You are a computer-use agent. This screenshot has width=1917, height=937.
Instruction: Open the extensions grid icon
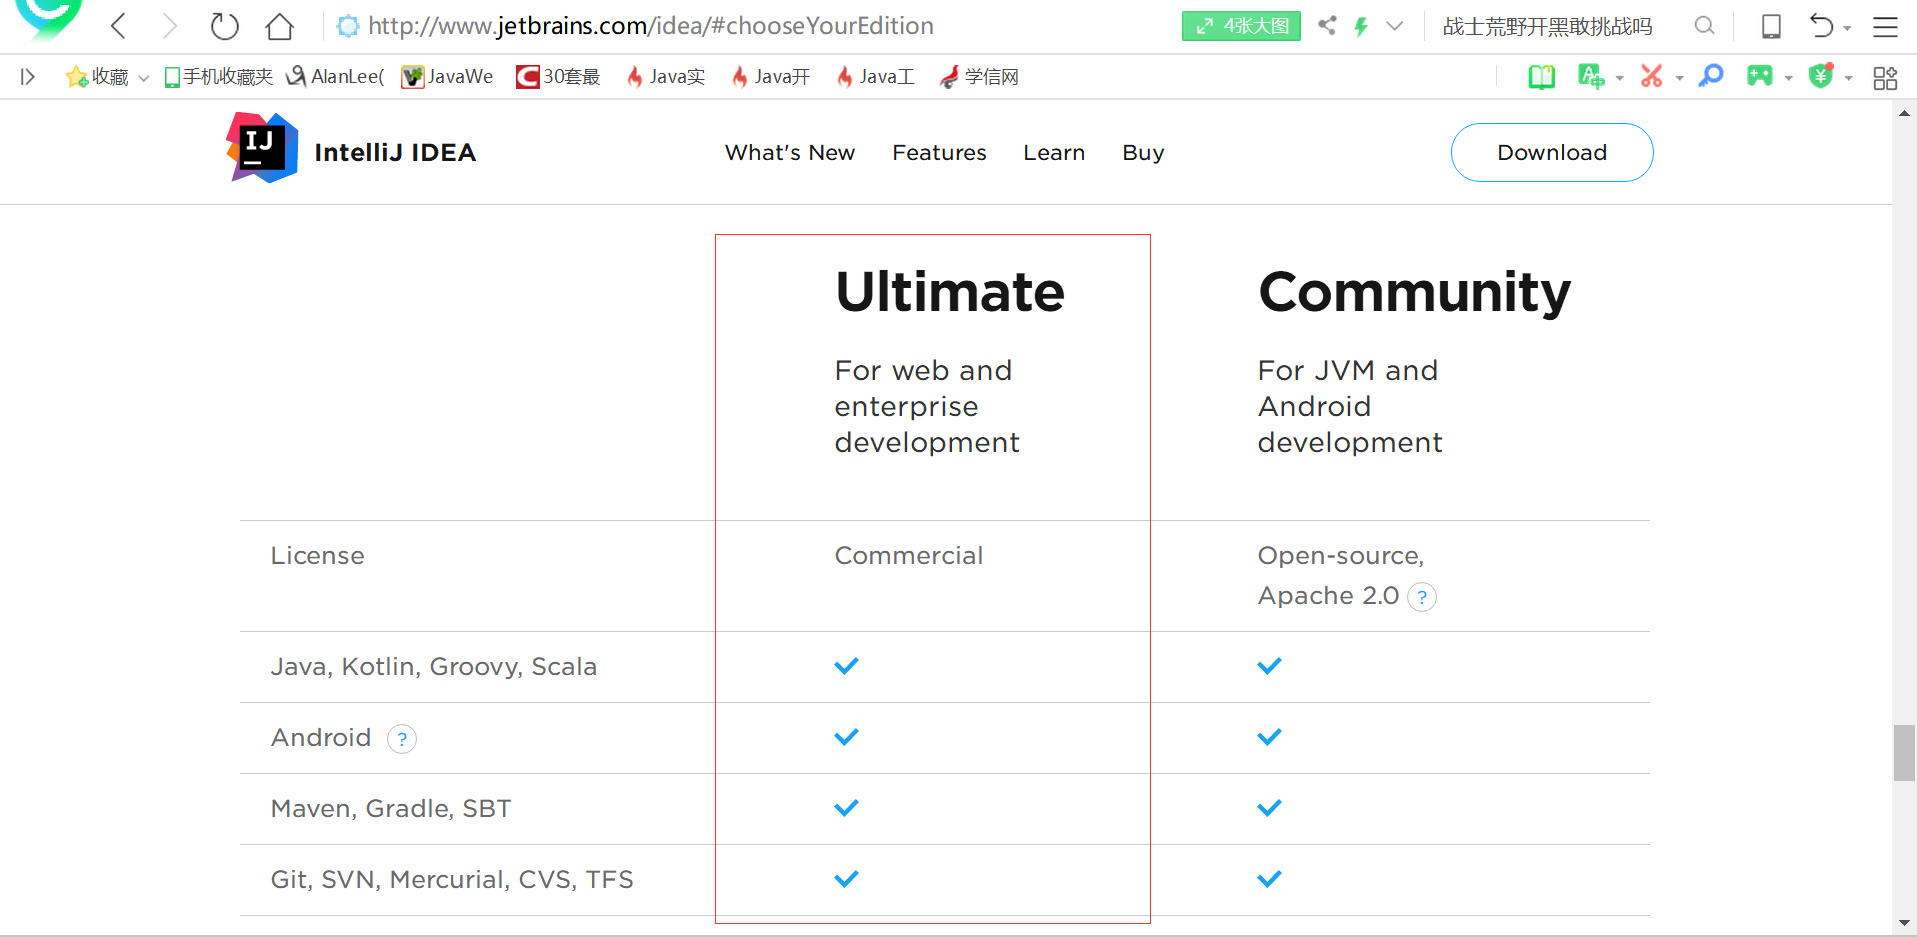coord(1885,78)
